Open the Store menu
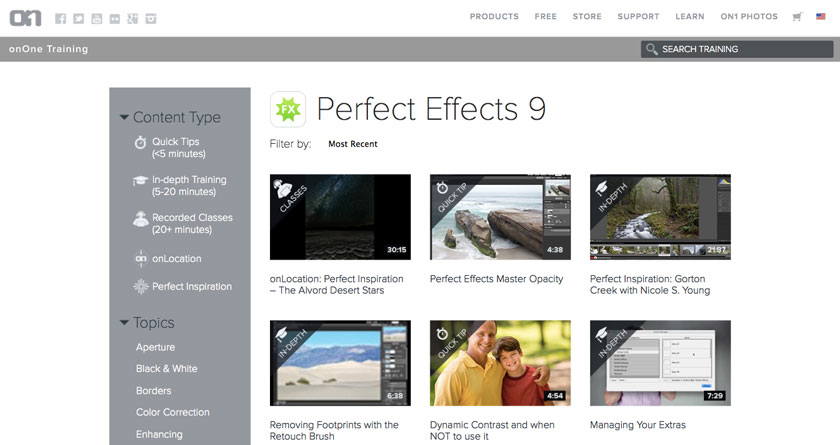 587,17
